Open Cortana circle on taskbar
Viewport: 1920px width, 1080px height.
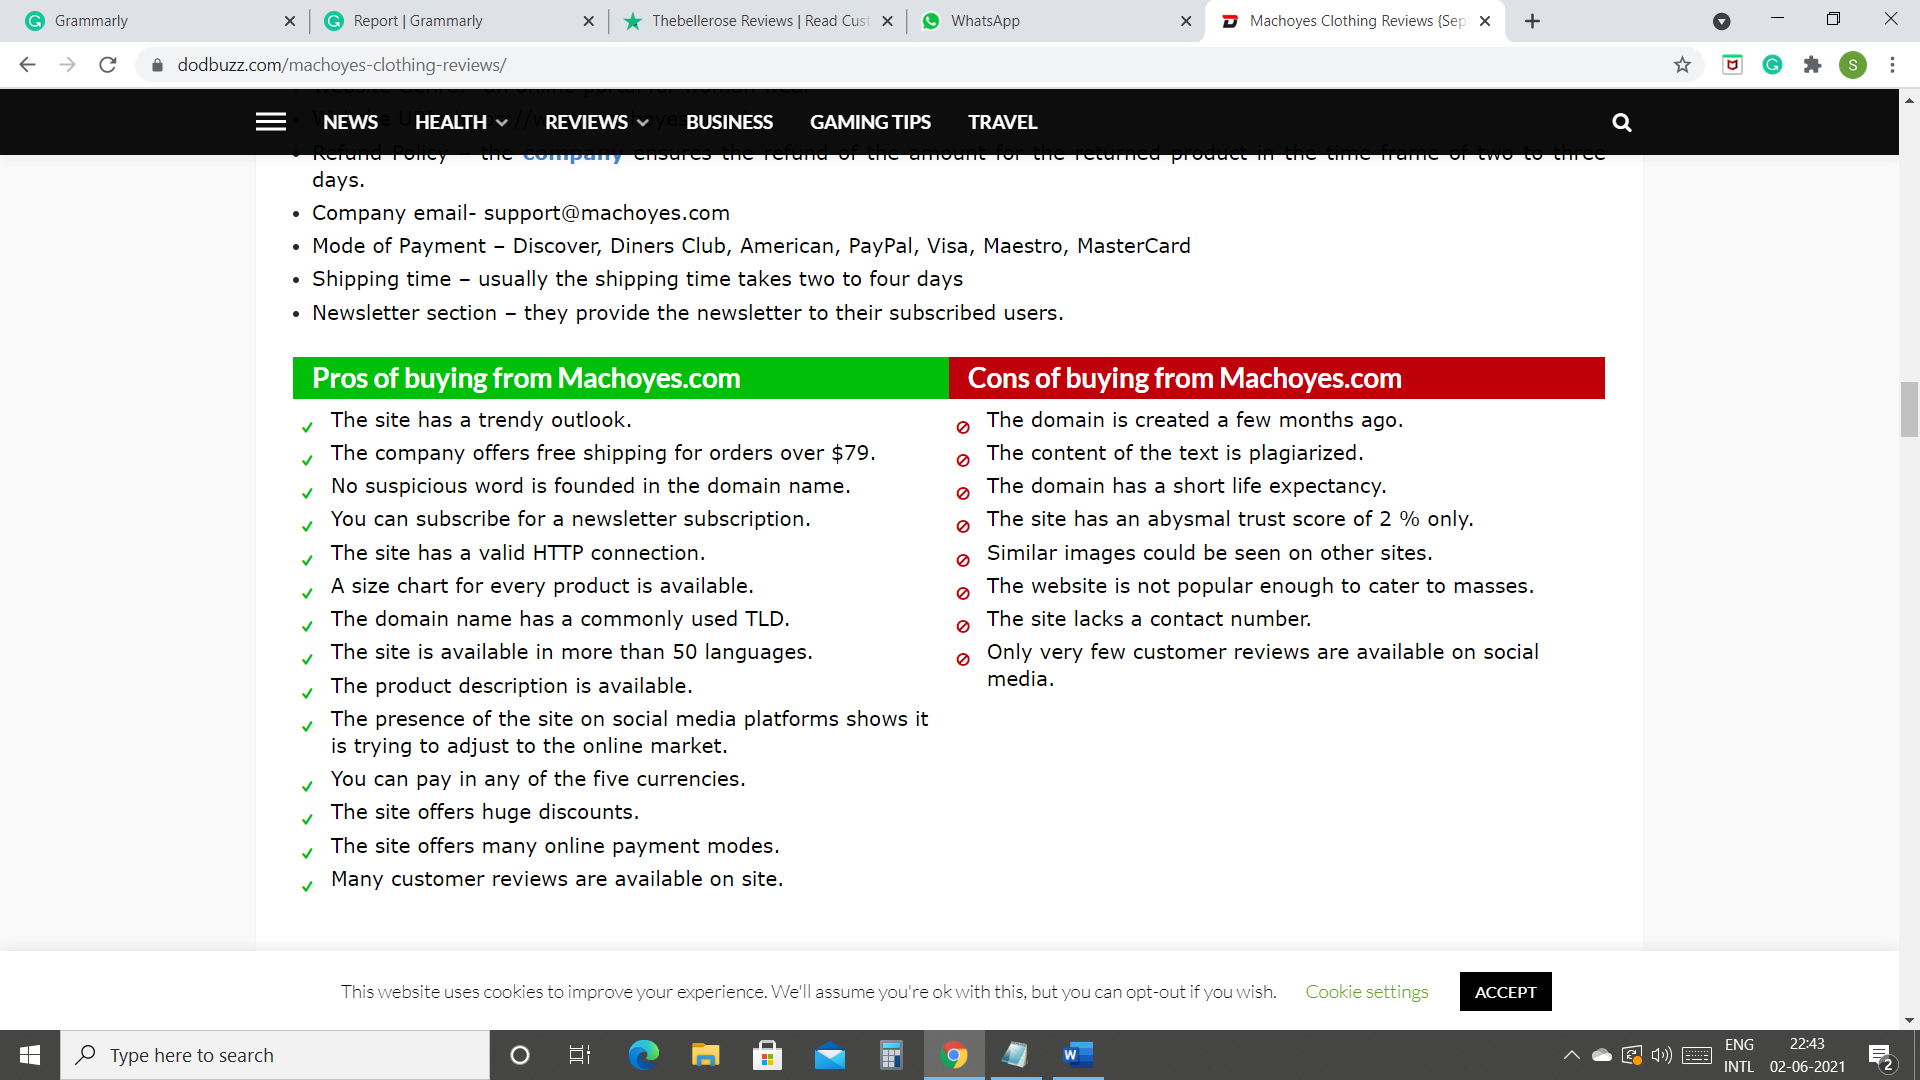[519, 1055]
